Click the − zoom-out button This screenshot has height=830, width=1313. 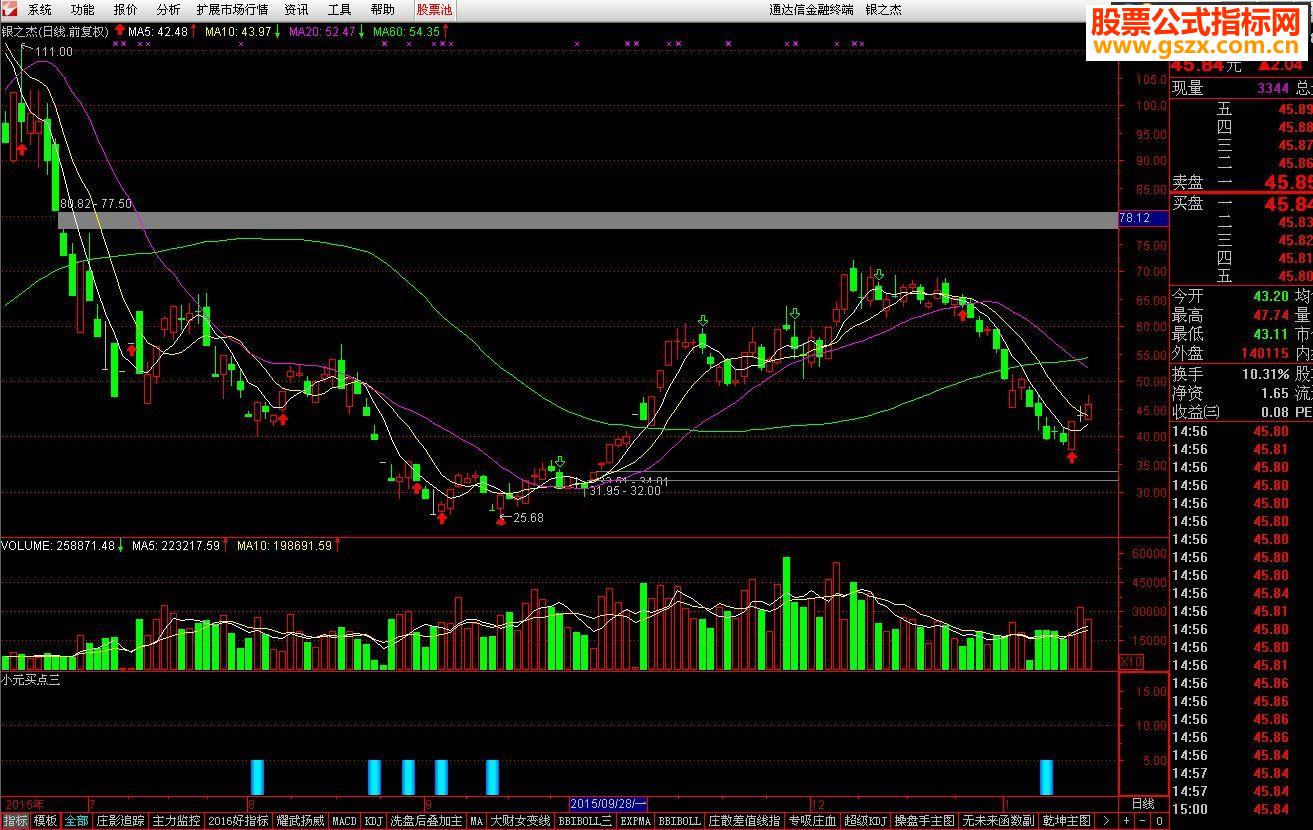coord(1143,821)
